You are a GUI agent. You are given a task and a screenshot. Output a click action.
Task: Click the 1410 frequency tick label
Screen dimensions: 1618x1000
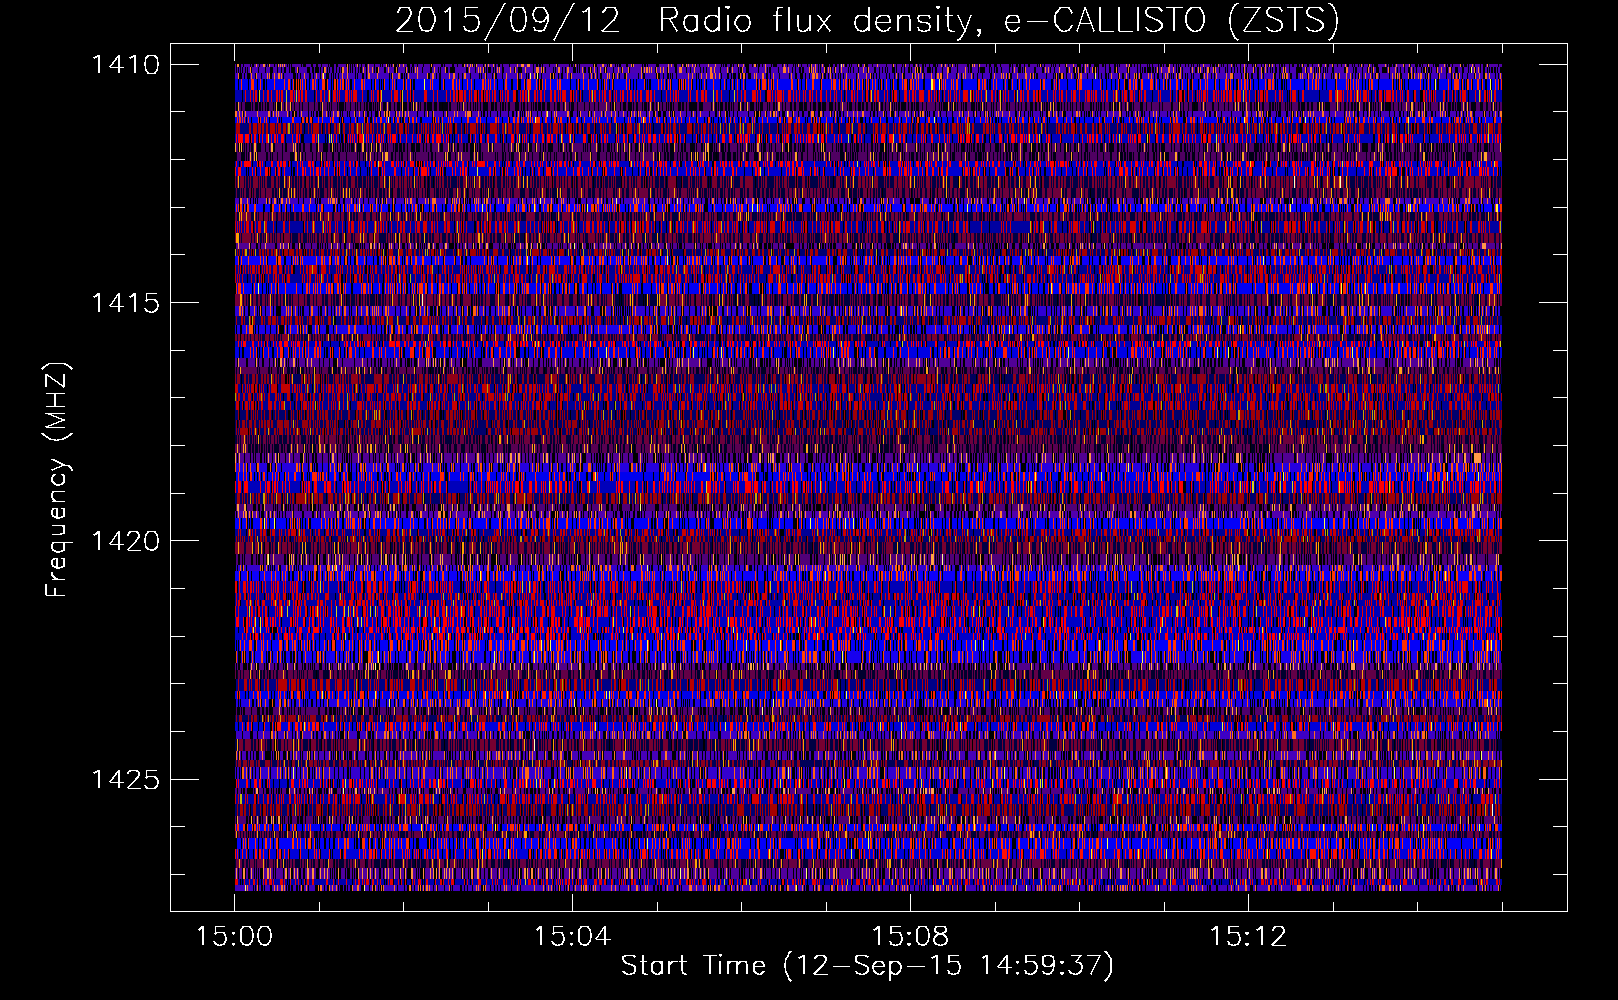[x=125, y=65]
